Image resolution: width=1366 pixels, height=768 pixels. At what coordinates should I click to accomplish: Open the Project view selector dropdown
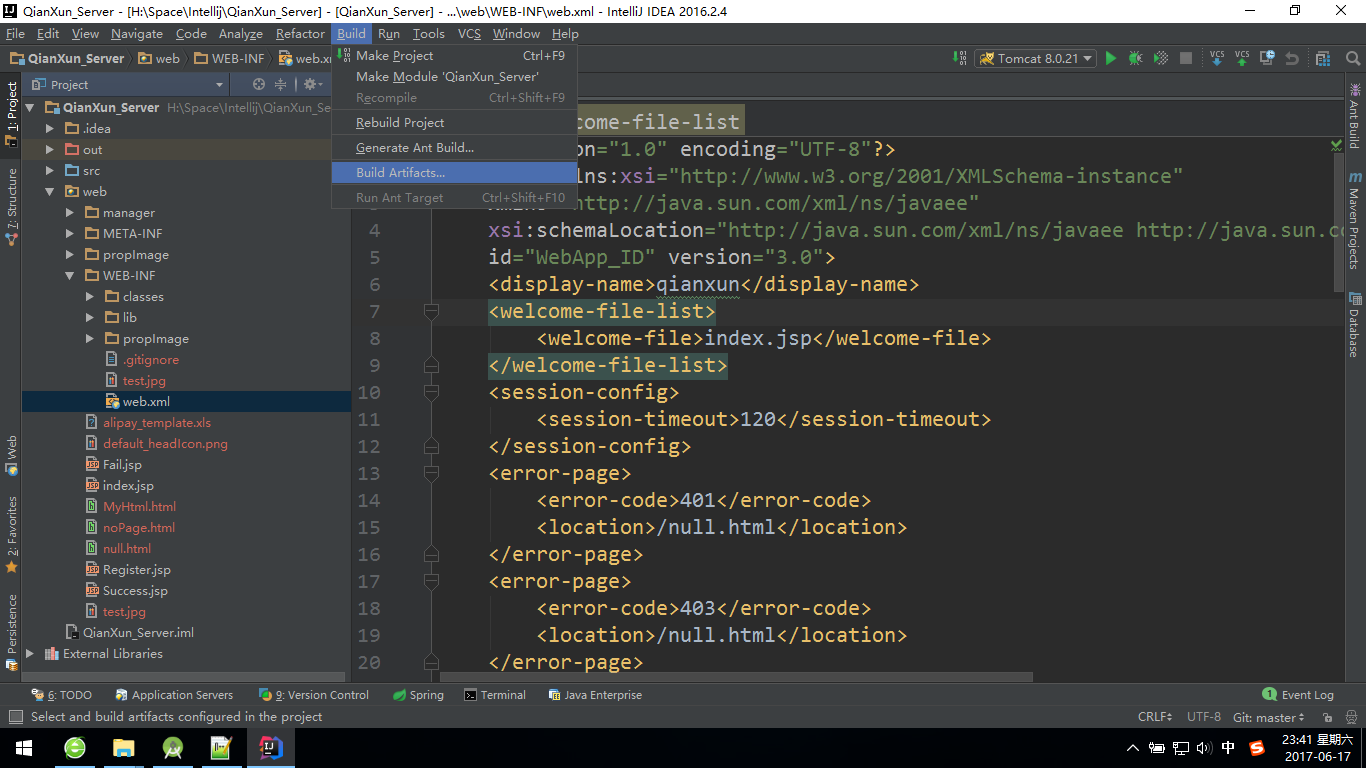point(128,85)
